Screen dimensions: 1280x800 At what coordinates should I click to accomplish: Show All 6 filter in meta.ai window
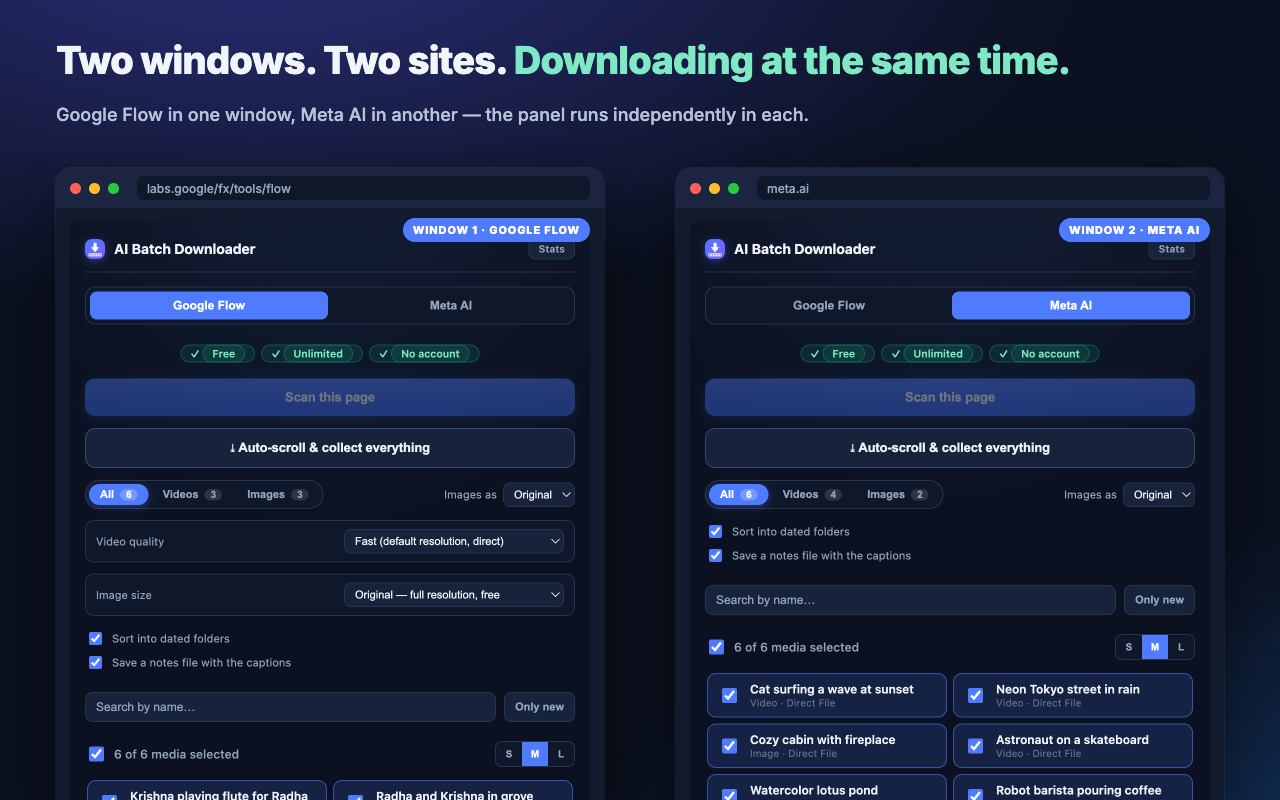click(738, 495)
